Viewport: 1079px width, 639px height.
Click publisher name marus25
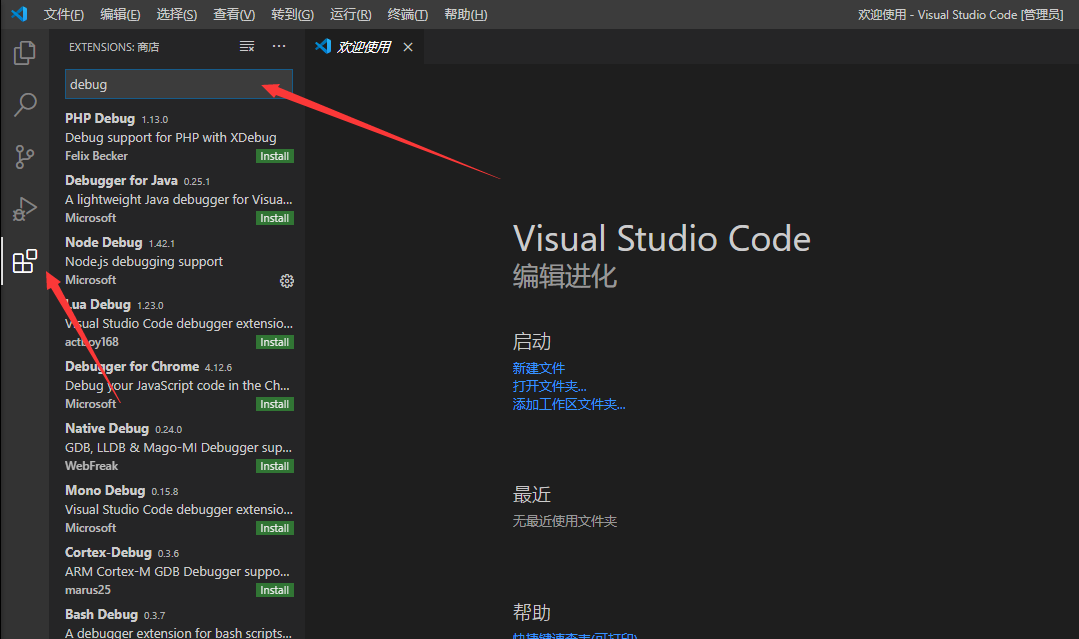click(x=87, y=589)
